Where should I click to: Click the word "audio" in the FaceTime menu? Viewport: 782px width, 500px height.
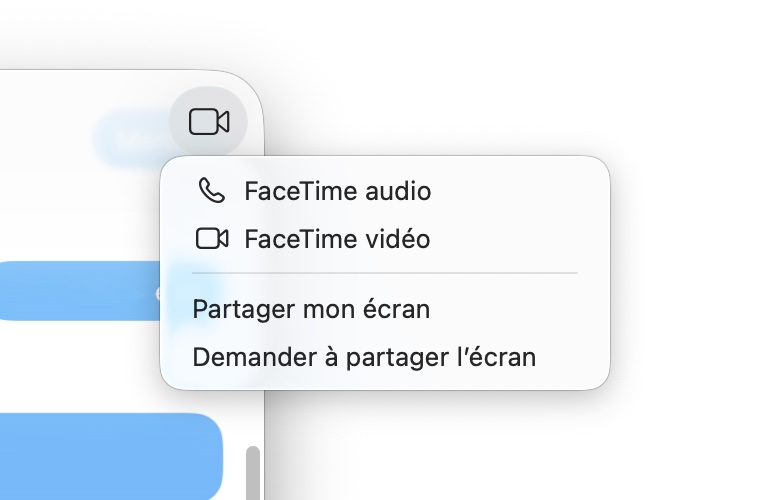(397, 190)
